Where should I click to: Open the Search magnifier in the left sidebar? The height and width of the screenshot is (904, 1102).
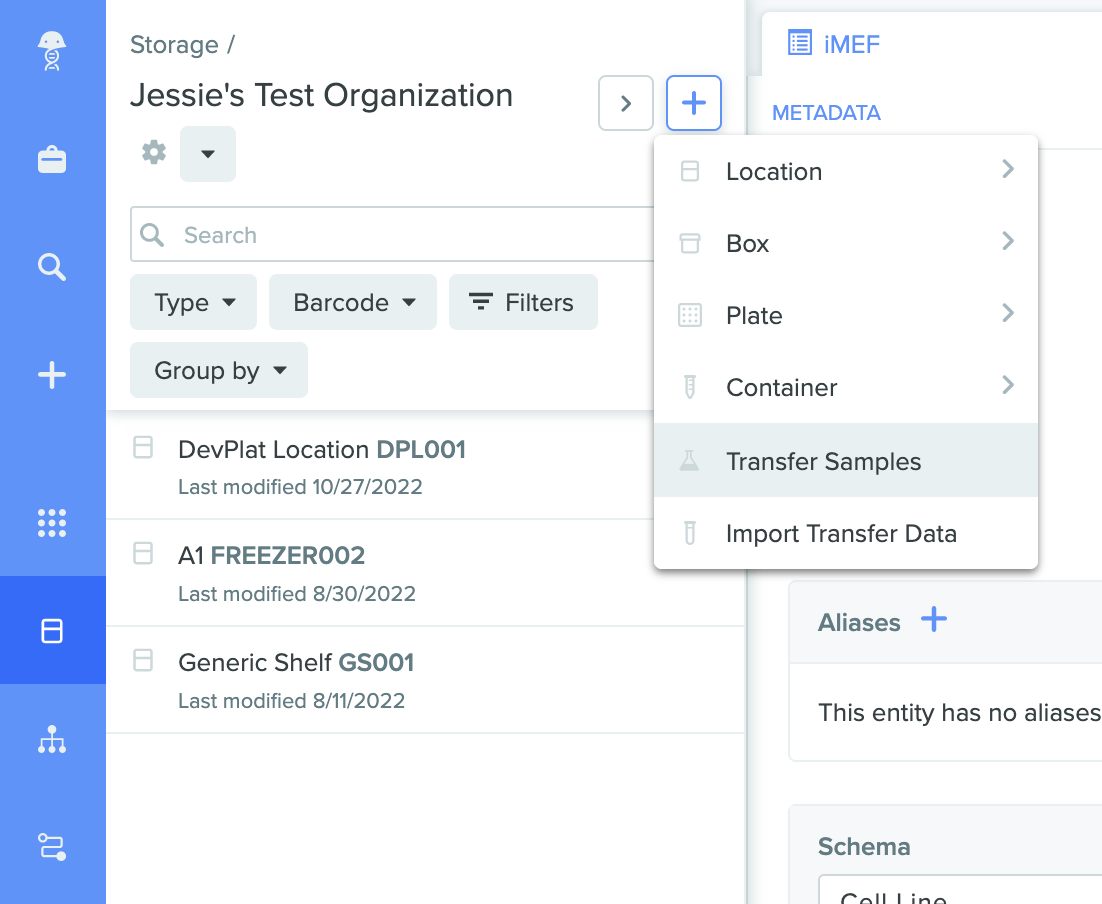[52, 267]
